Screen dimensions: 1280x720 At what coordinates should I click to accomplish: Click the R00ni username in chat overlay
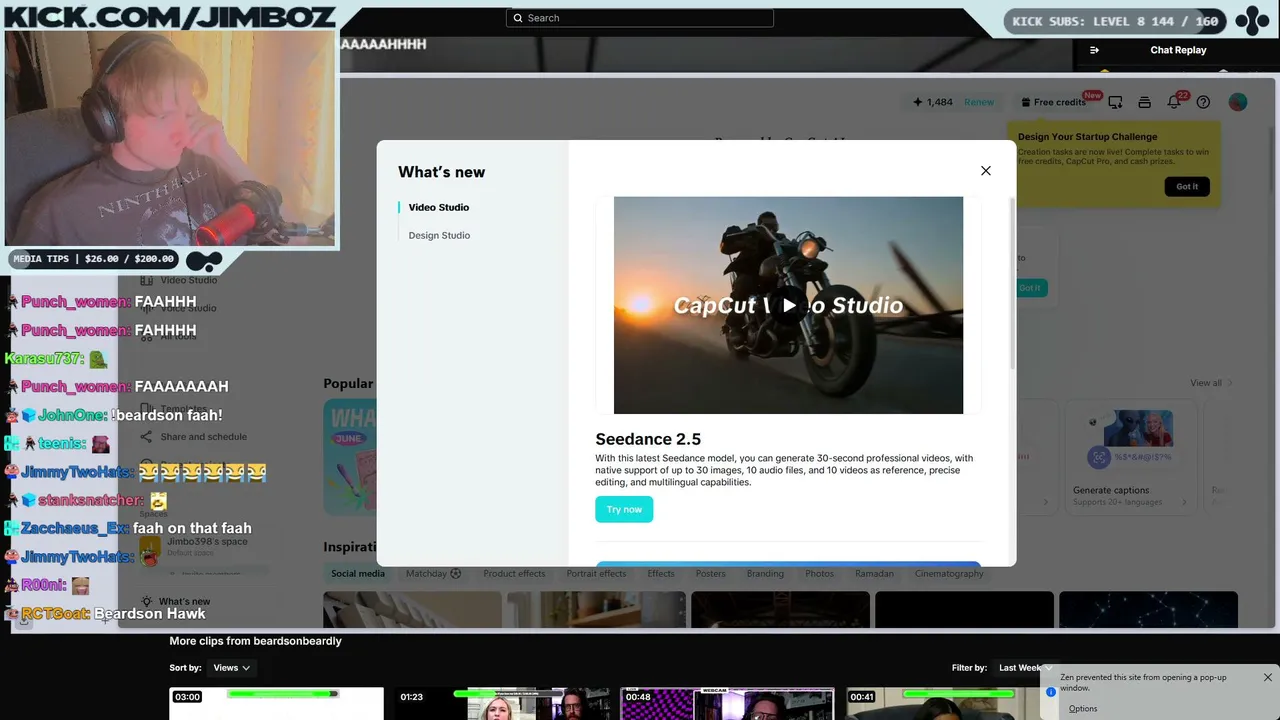pyautogui.click(x=43, y=585)
